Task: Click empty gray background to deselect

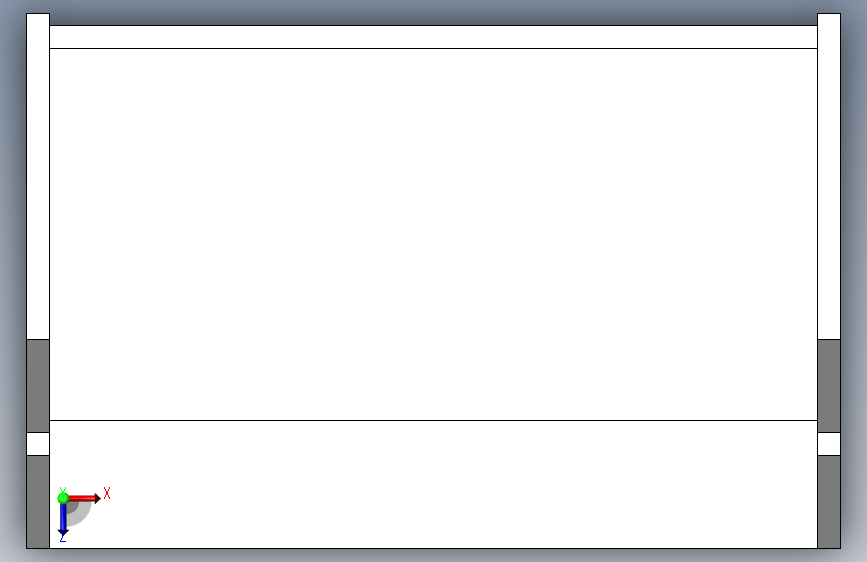Action: coord(434,8)
